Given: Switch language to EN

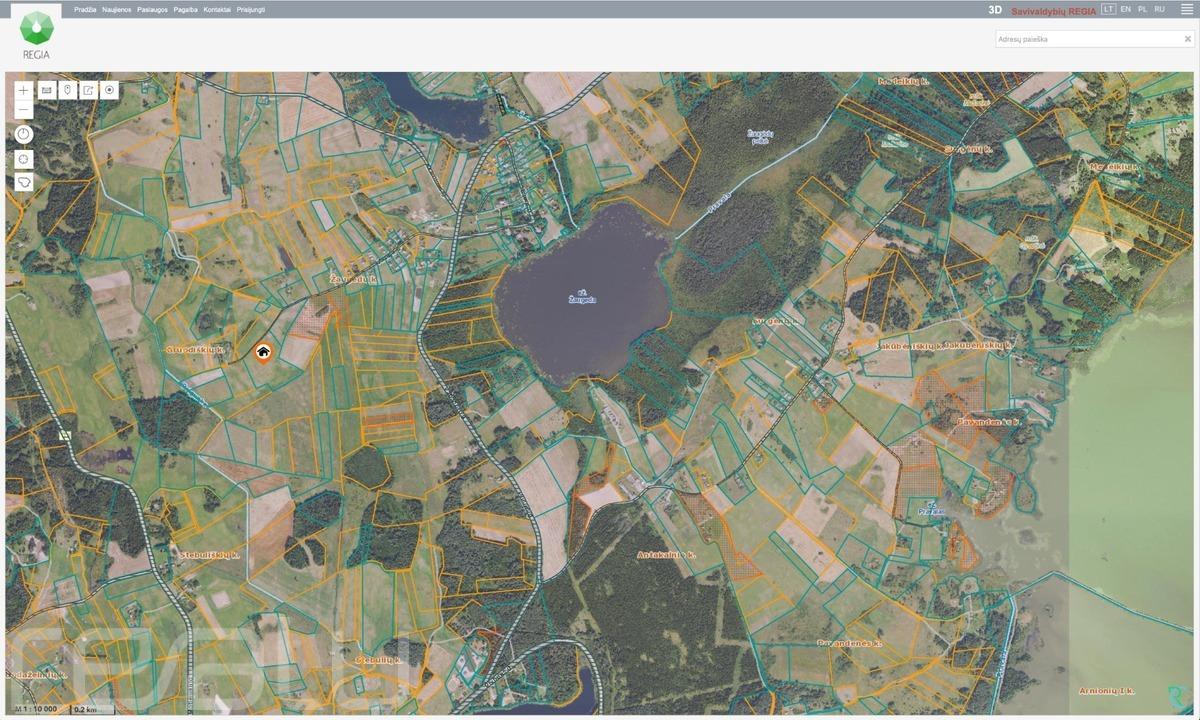Looking at the screenshot, I should [x=1126, y=9].
